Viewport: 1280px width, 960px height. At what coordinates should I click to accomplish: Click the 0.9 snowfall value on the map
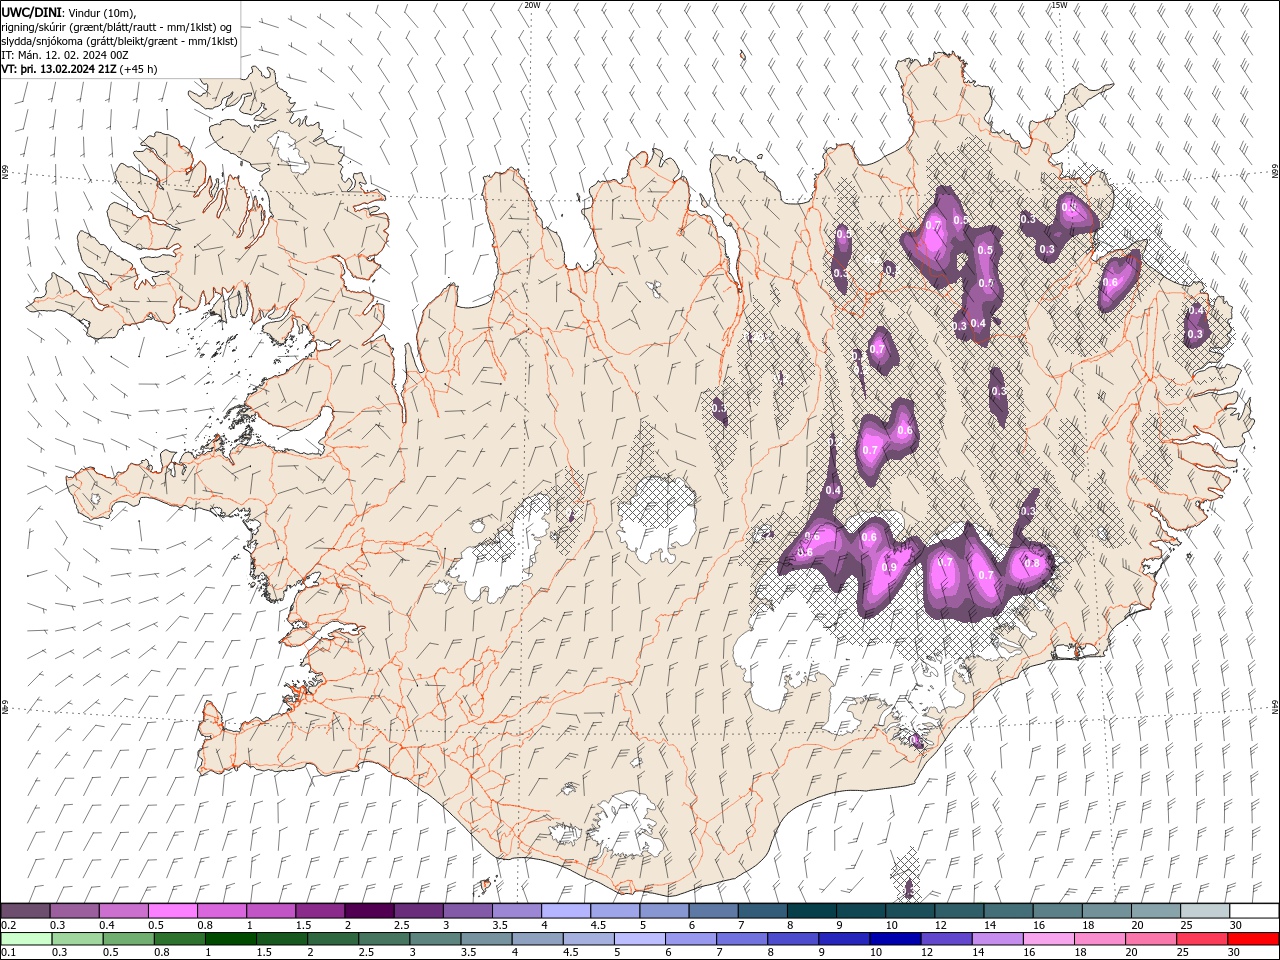[x=889, y=567]
